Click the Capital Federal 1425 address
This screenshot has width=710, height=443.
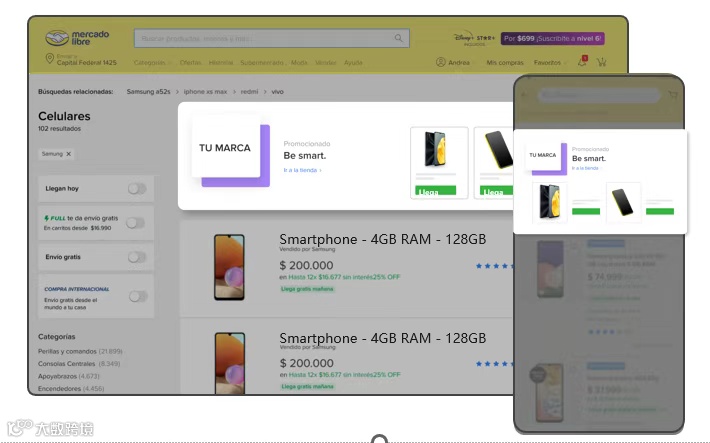(86, 63)
